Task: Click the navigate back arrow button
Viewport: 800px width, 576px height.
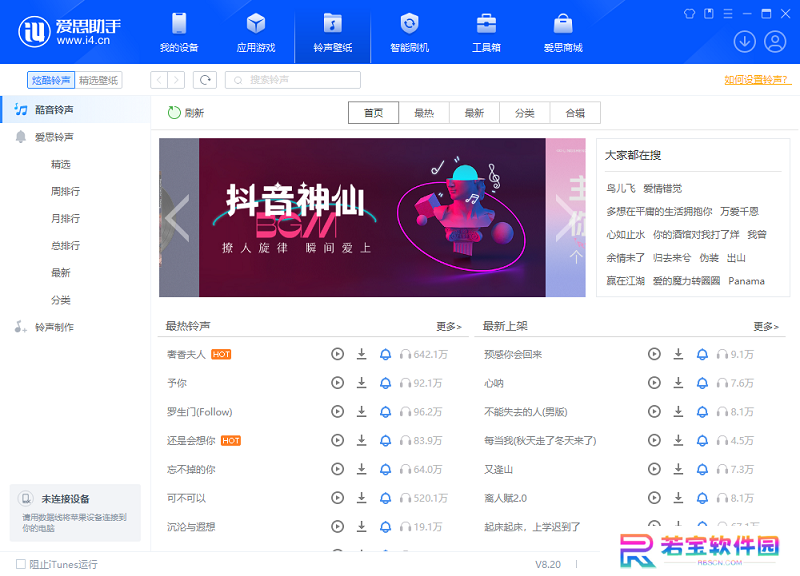Action: [x=159, y=80]
